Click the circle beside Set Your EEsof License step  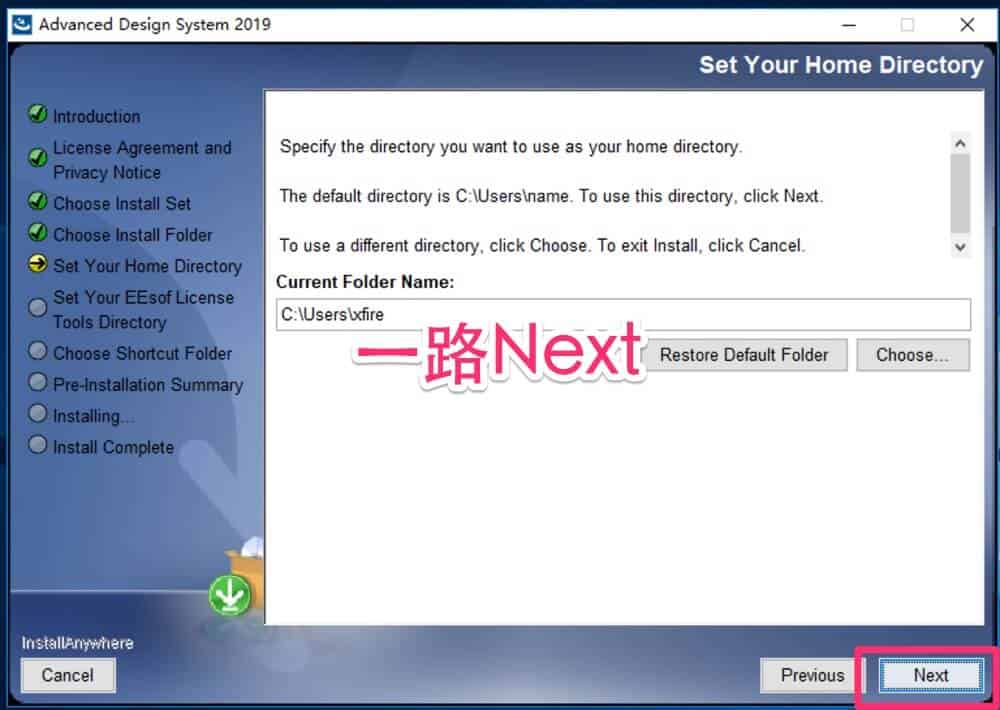[x=38, y=307]
